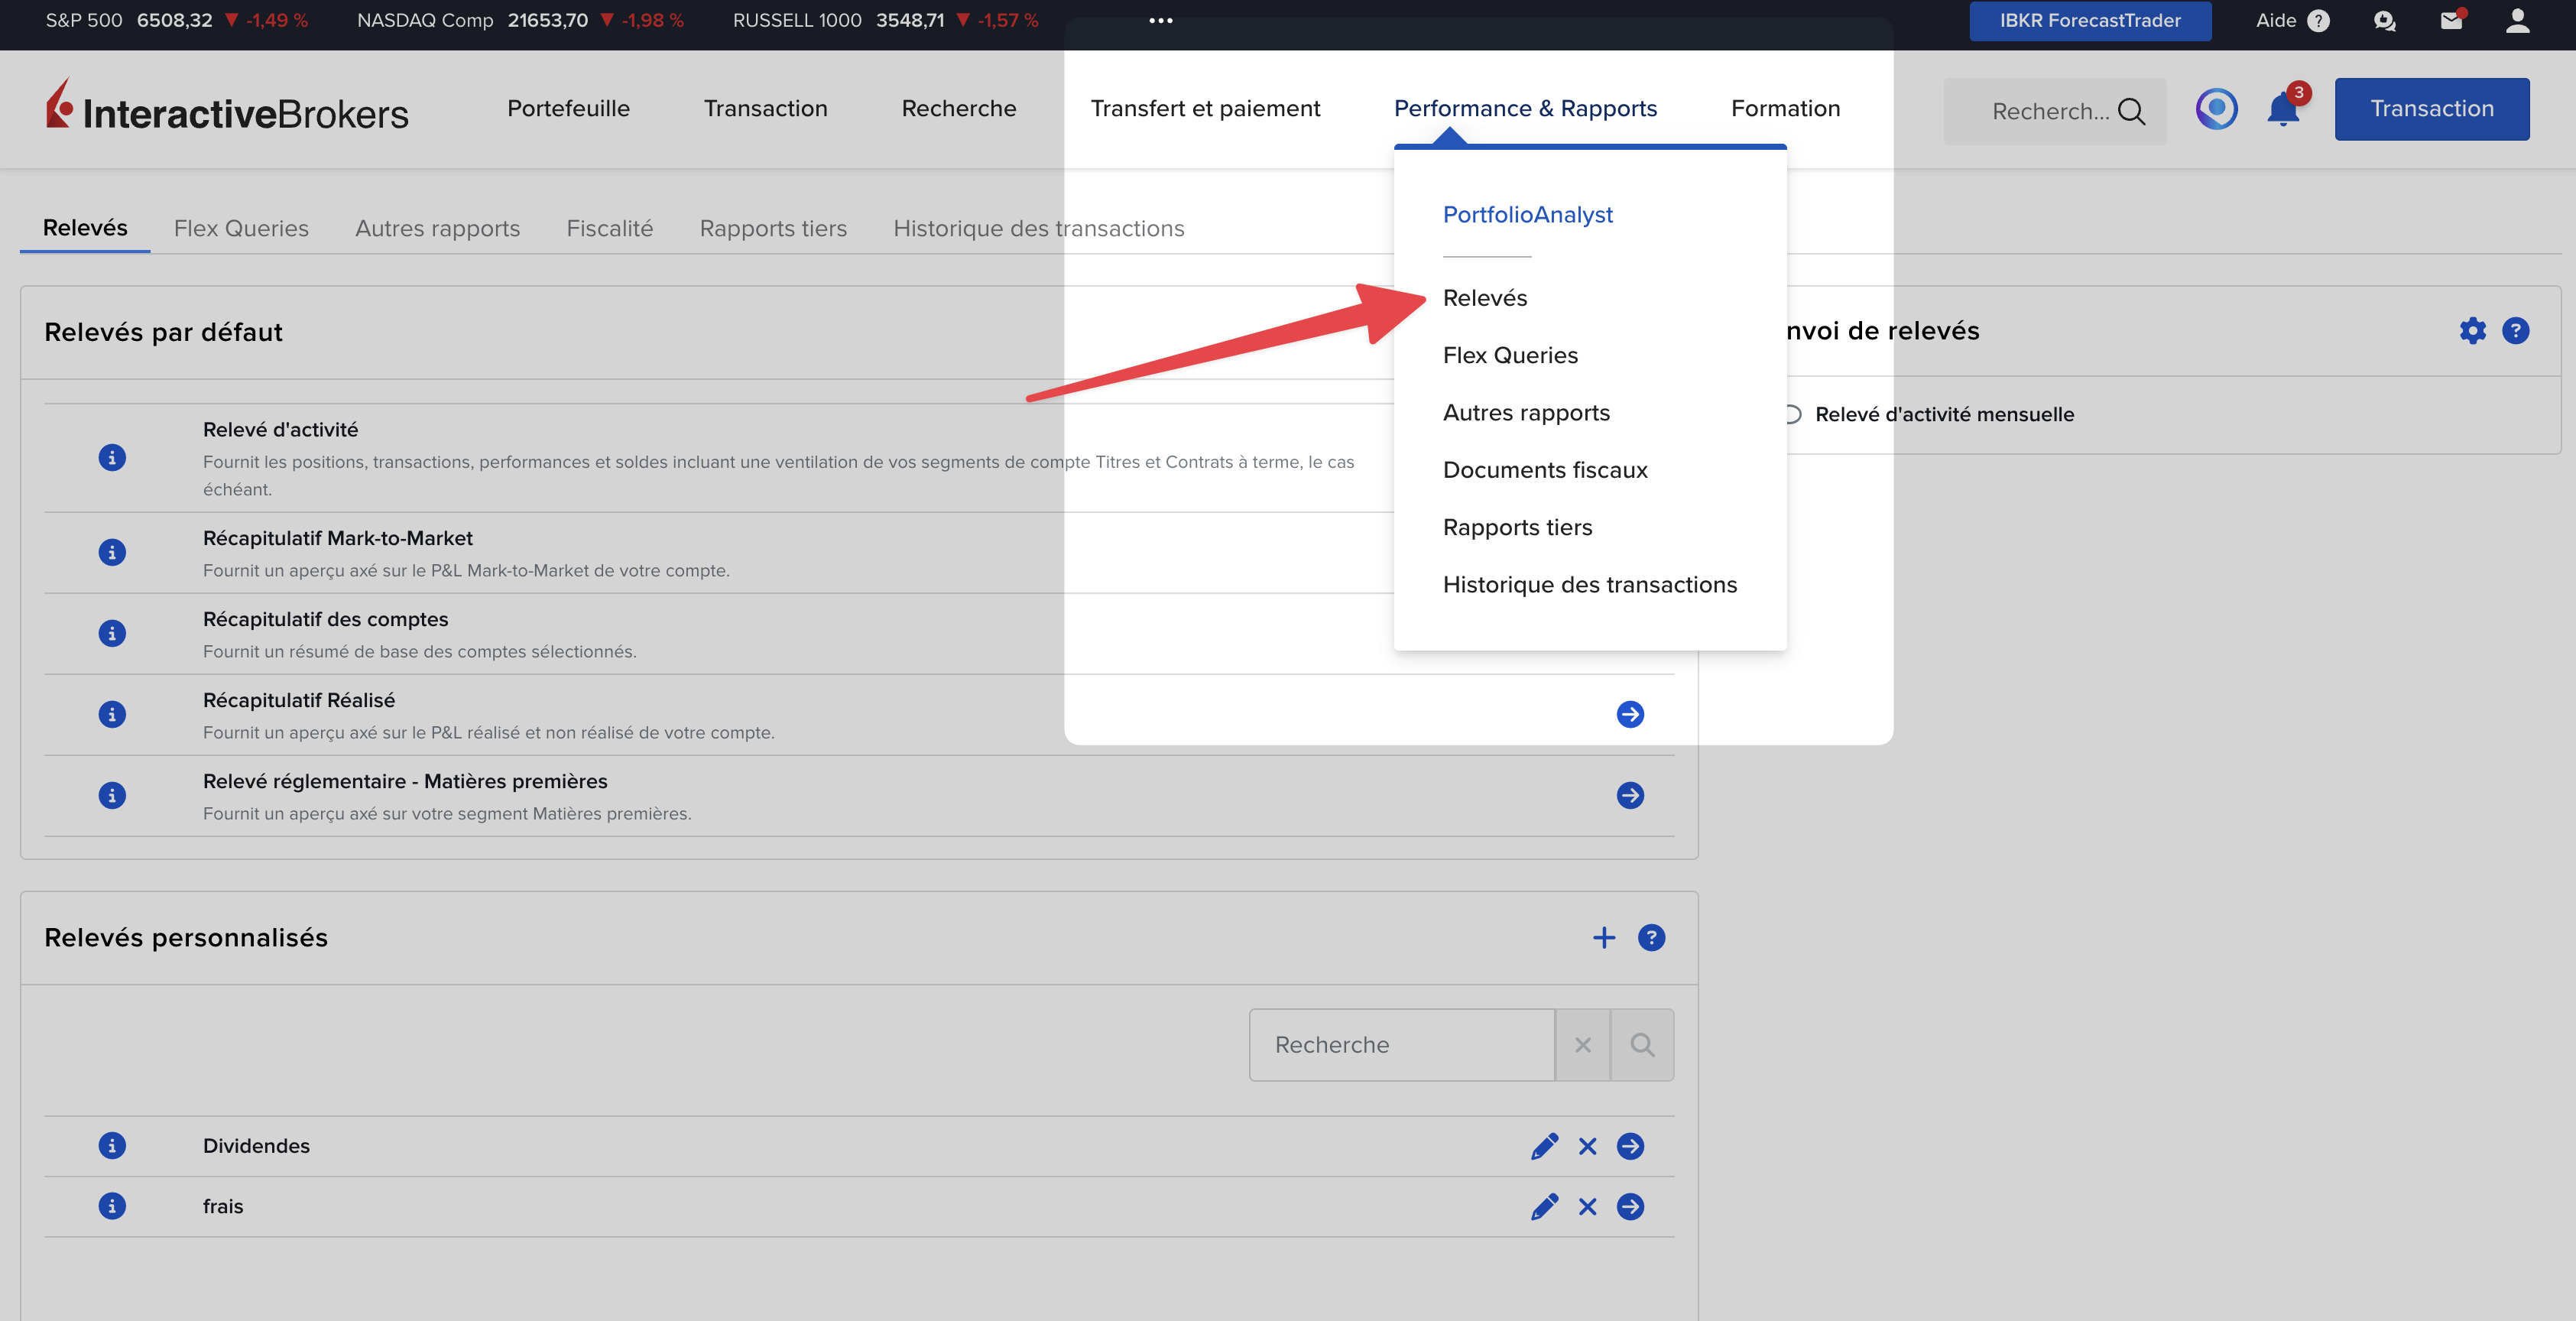
Task: Switch to the Fiscalité tab
Action: [609, 228]
